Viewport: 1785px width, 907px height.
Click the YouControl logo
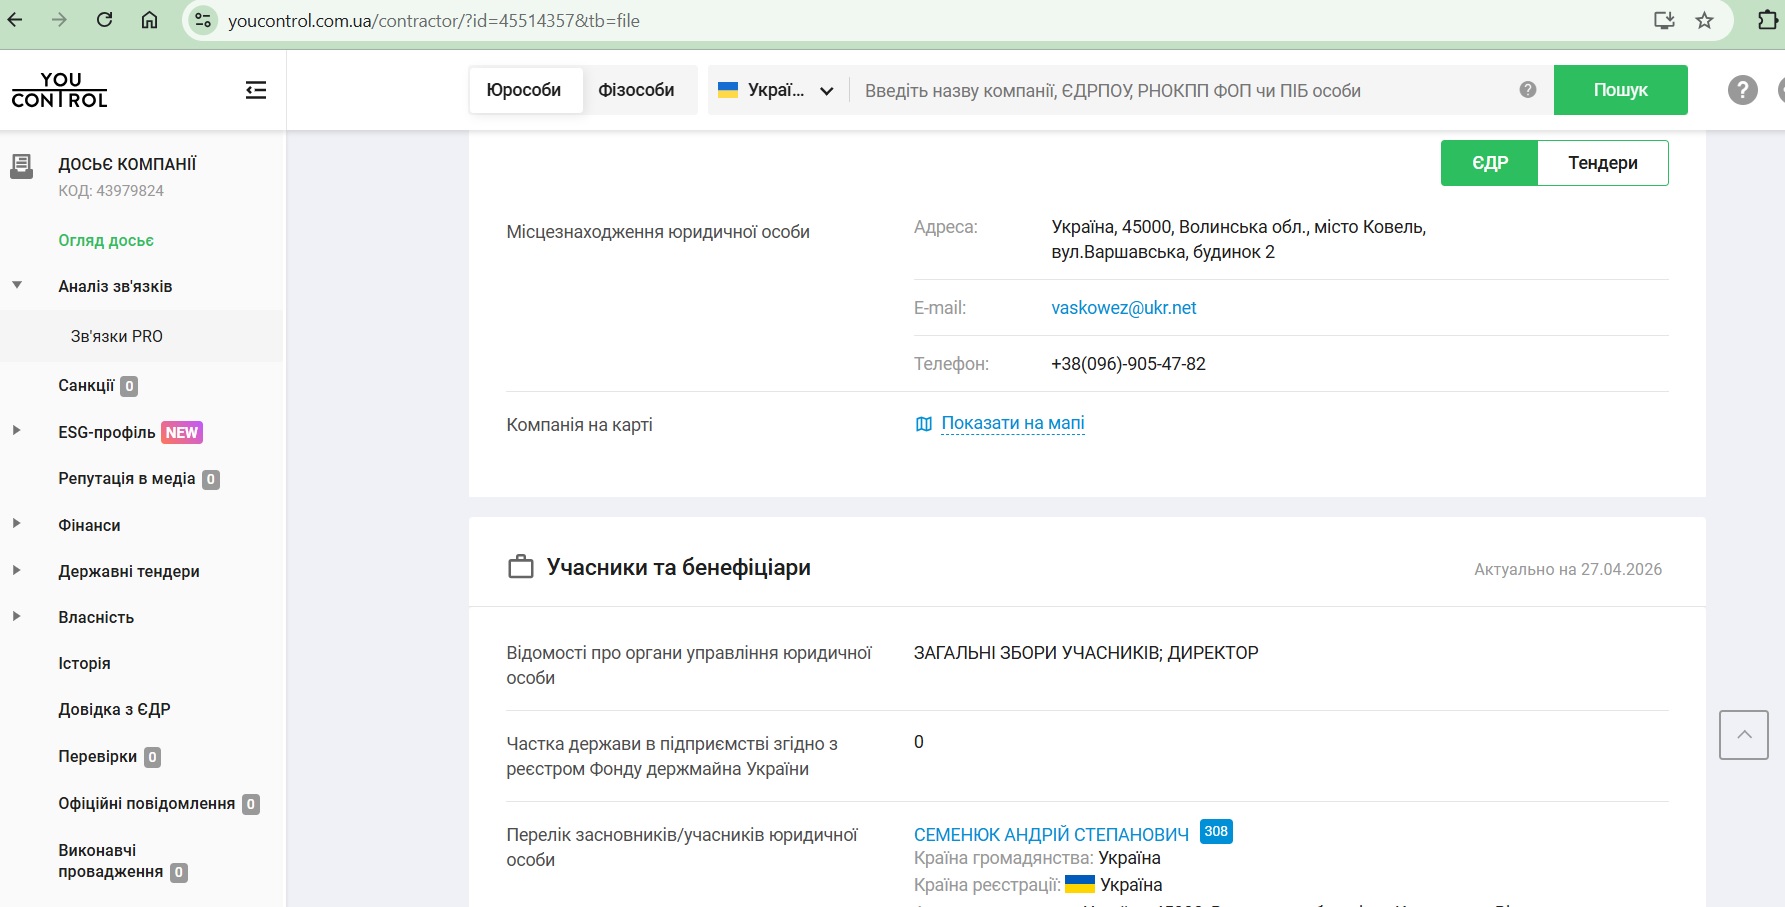click(x=60, y=90)
